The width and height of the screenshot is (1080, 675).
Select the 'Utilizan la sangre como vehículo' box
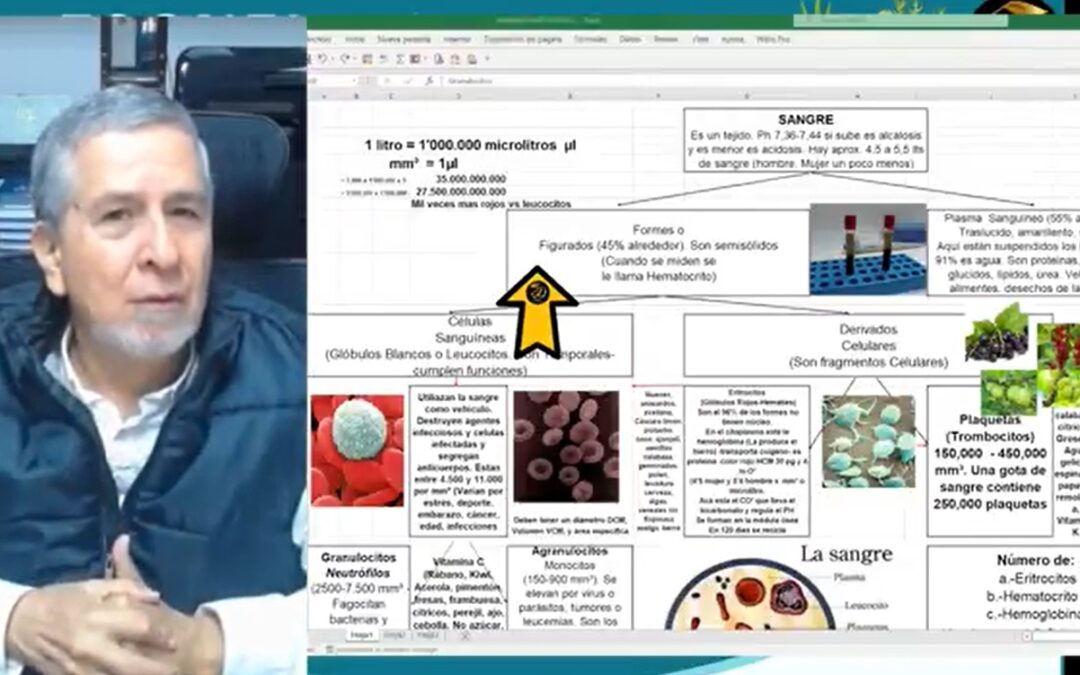tap(457, 461)
